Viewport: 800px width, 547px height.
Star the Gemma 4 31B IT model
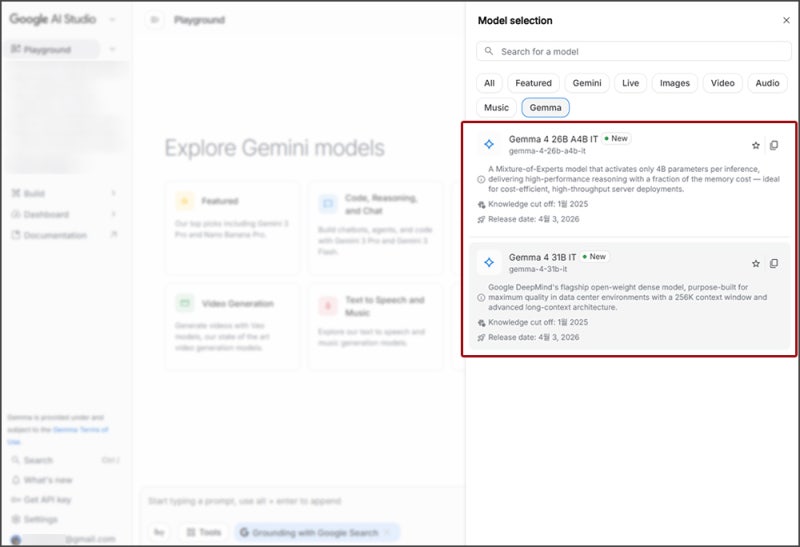[756, 263]
